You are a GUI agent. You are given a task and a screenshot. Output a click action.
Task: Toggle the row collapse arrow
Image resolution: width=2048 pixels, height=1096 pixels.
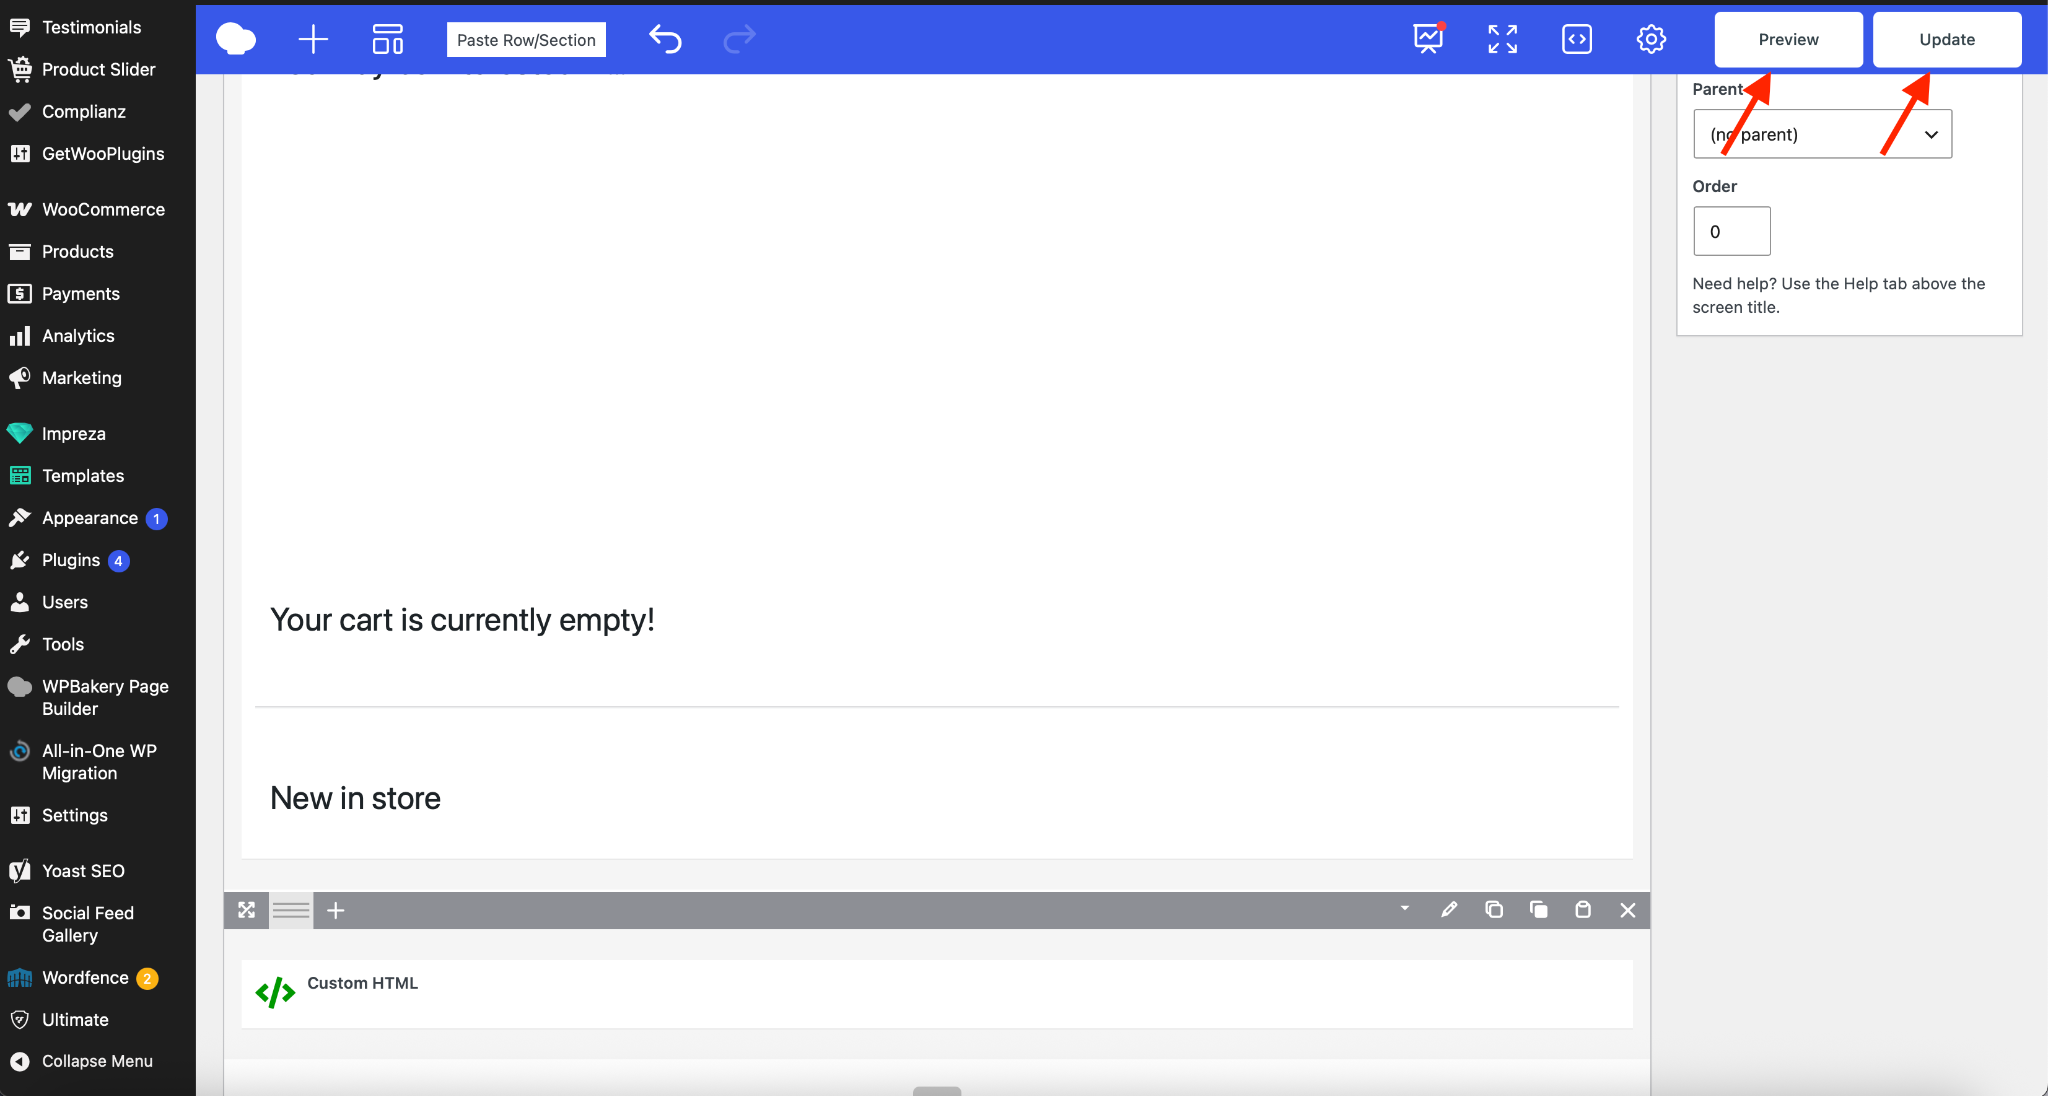(x=1404, y=909)
